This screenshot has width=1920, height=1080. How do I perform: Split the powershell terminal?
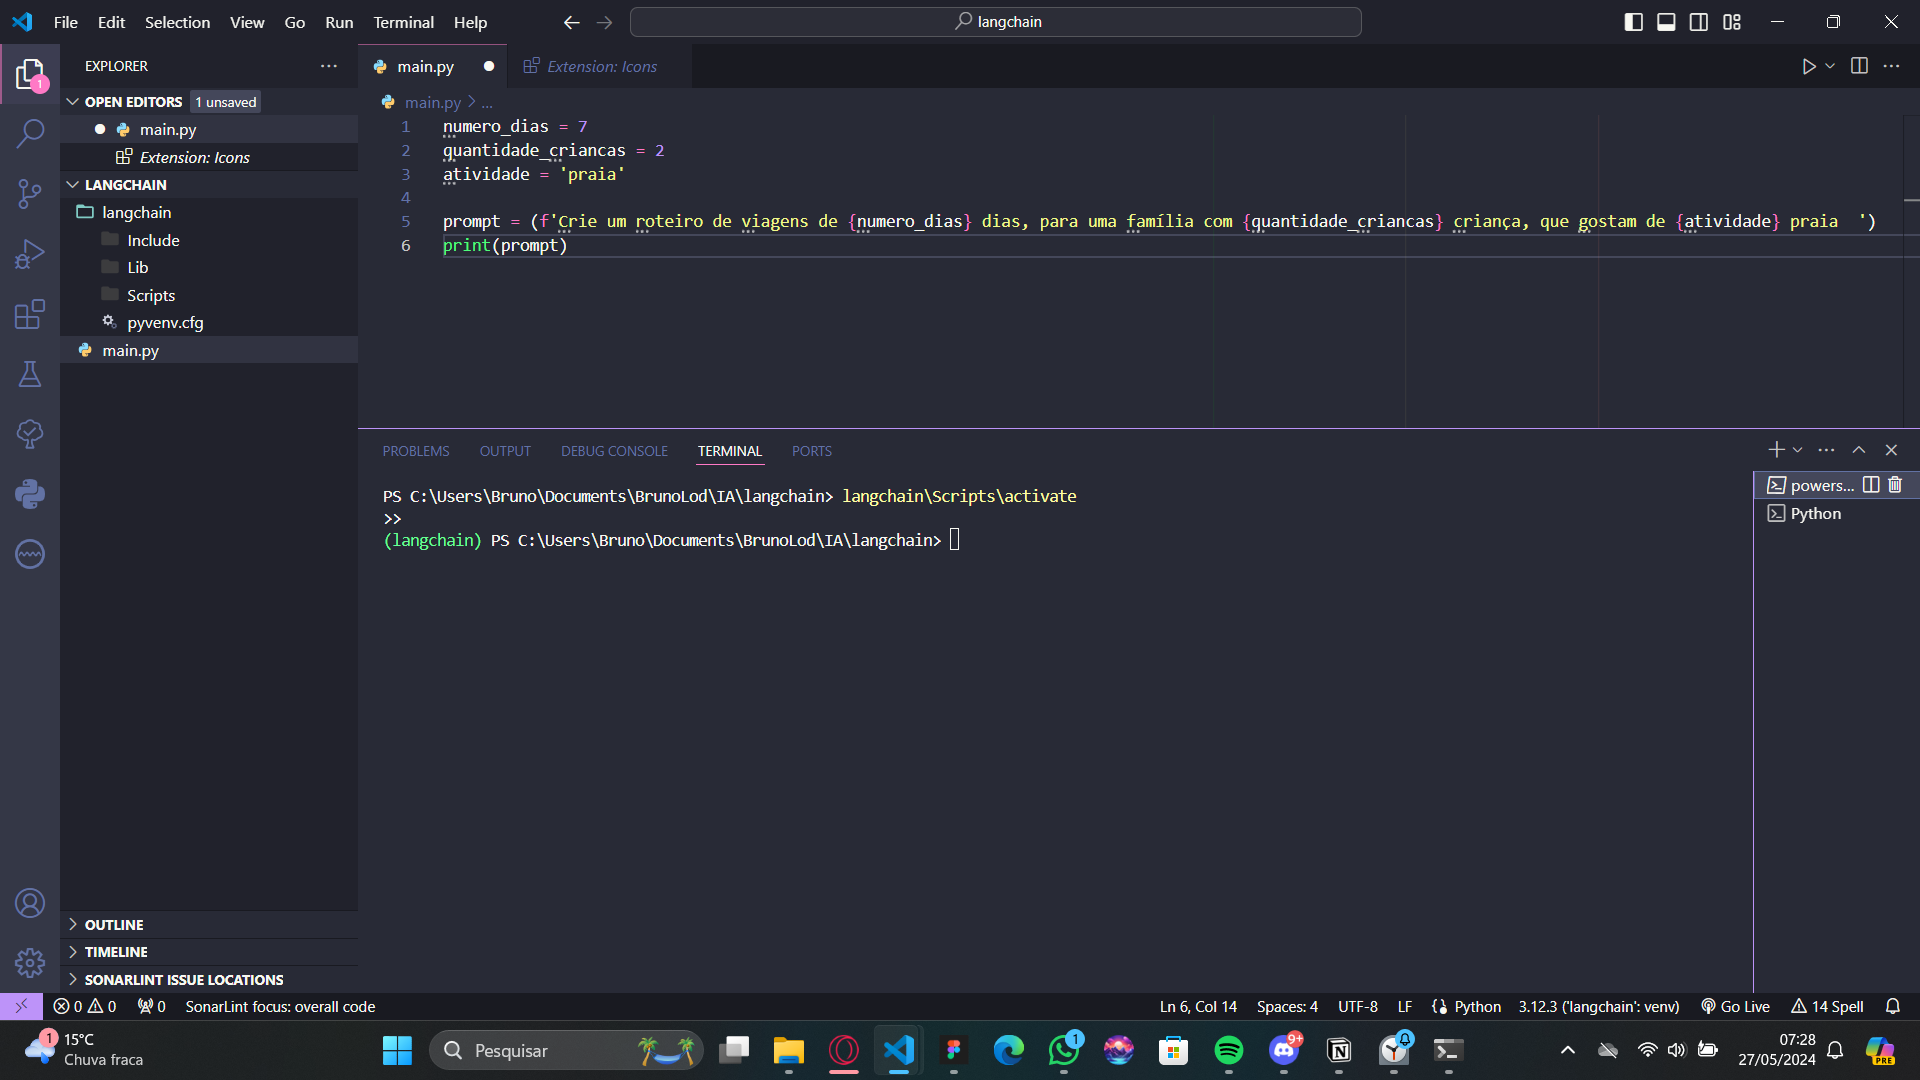click(x=1871, y=485)
